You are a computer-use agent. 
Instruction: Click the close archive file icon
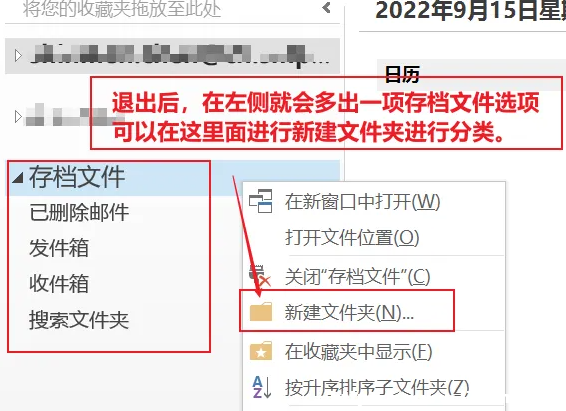[260, 276]
